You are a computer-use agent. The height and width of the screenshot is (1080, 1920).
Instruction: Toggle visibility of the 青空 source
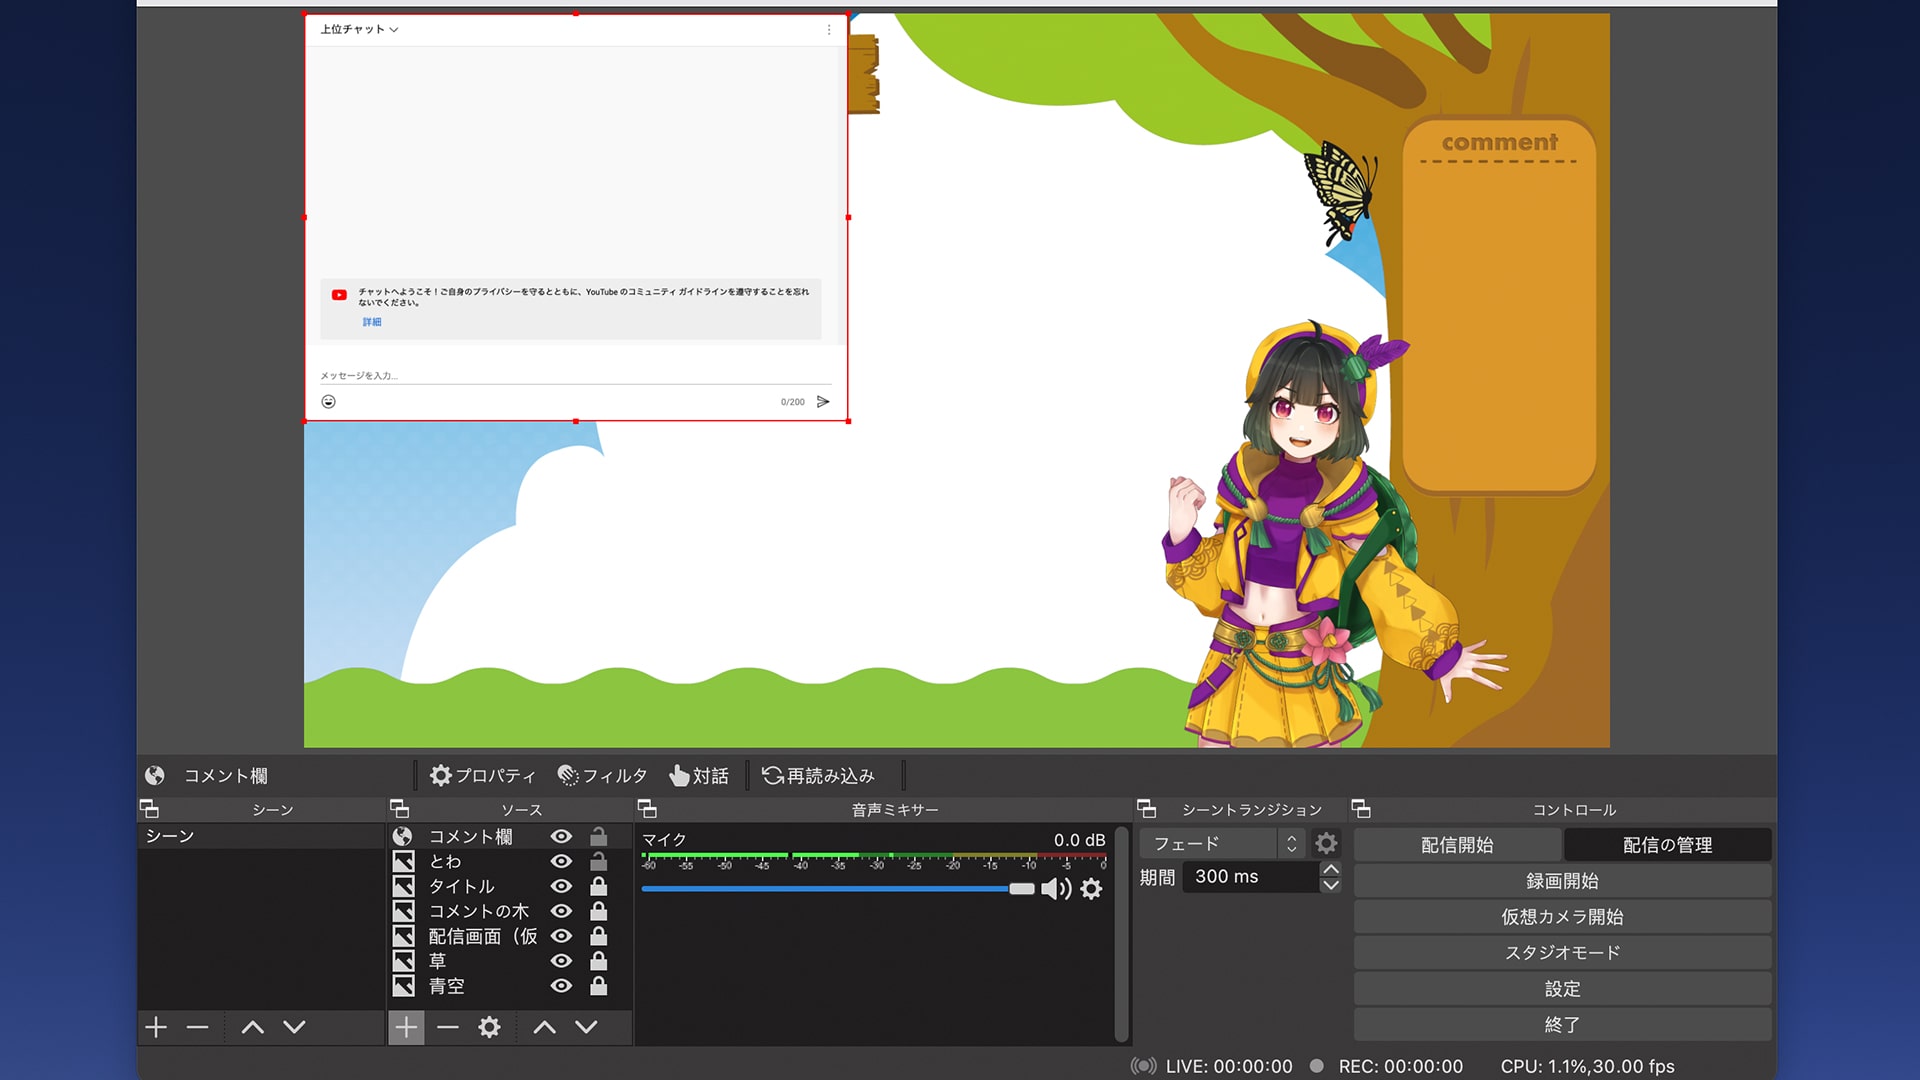[561, 986]
